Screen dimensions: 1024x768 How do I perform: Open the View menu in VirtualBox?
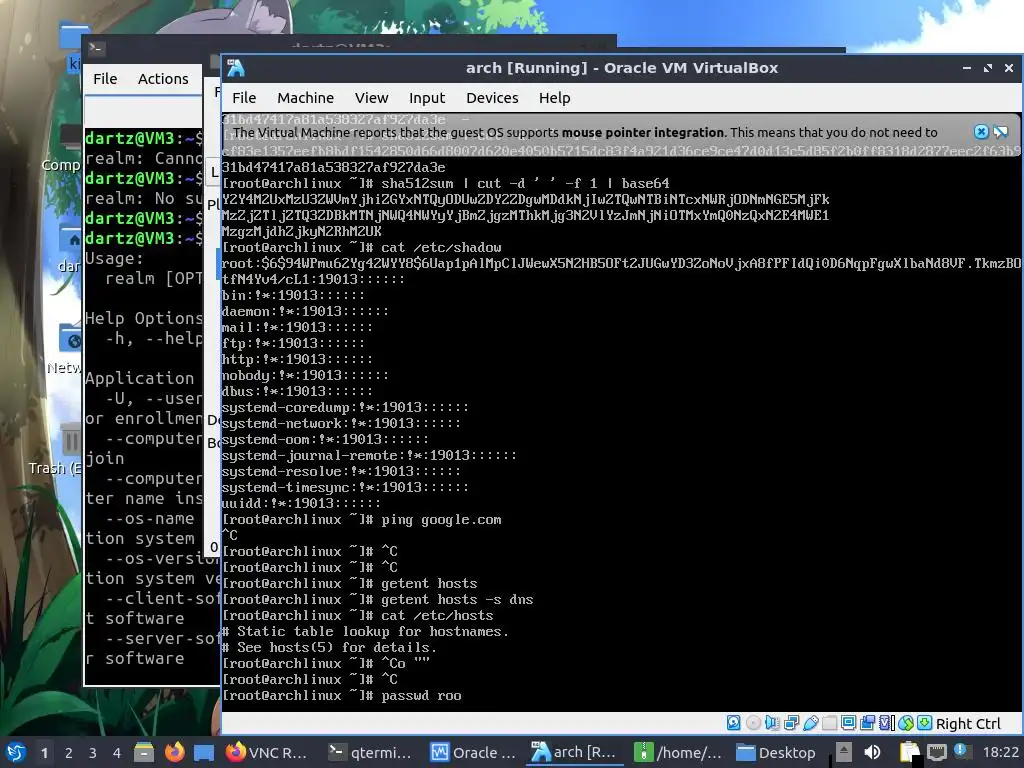pos(372,98)
